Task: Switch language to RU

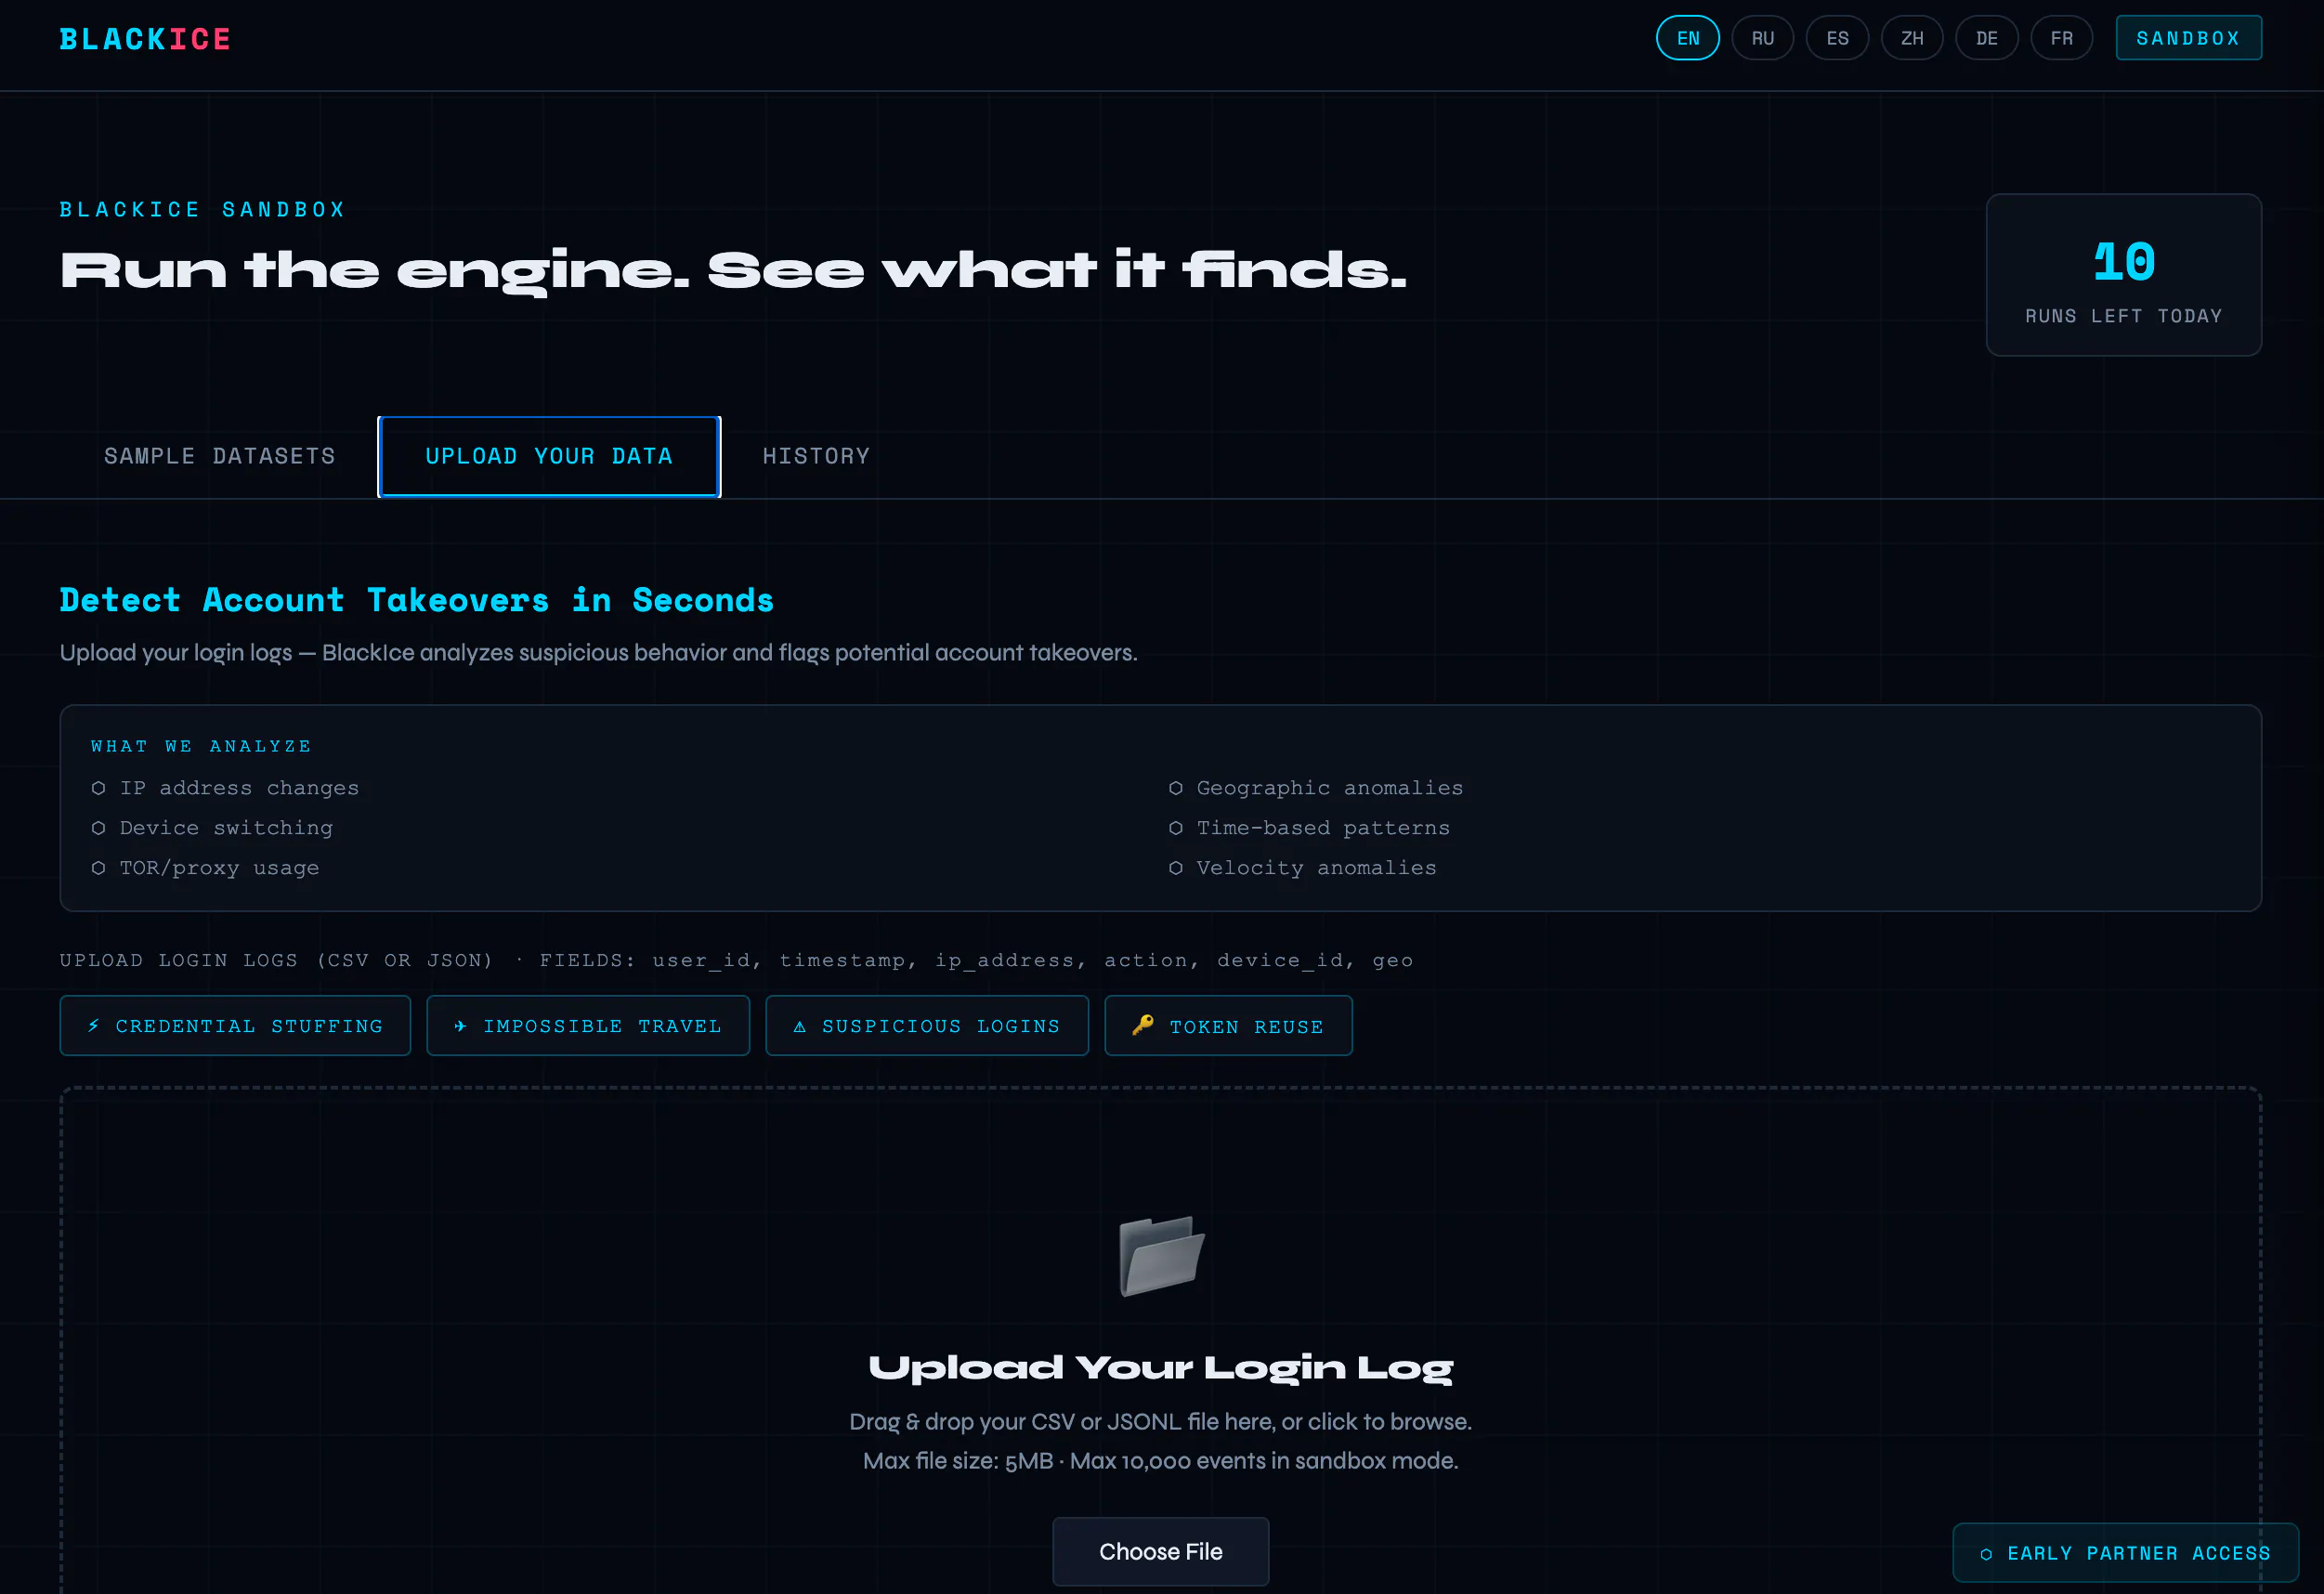Action: tap(1763, 38)
